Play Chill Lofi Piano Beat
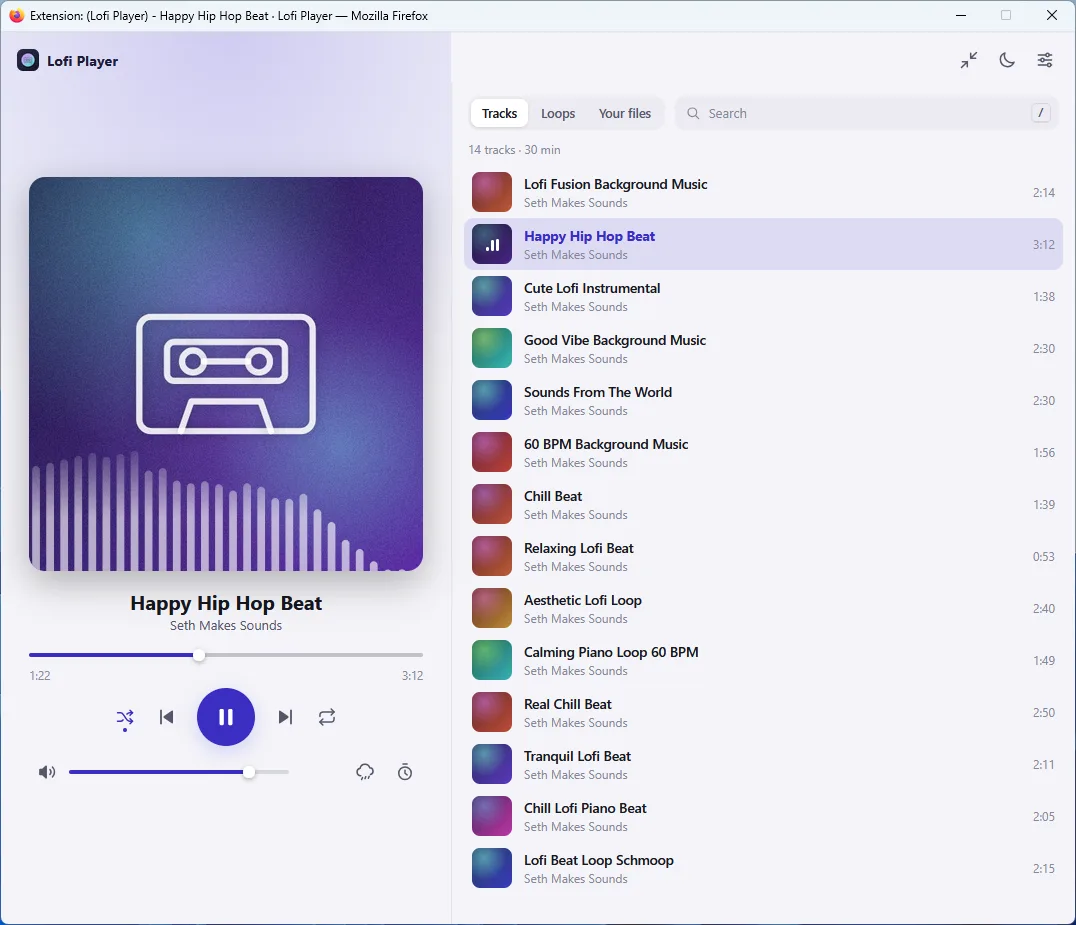1076x925 pixels. tap(763, 817)
